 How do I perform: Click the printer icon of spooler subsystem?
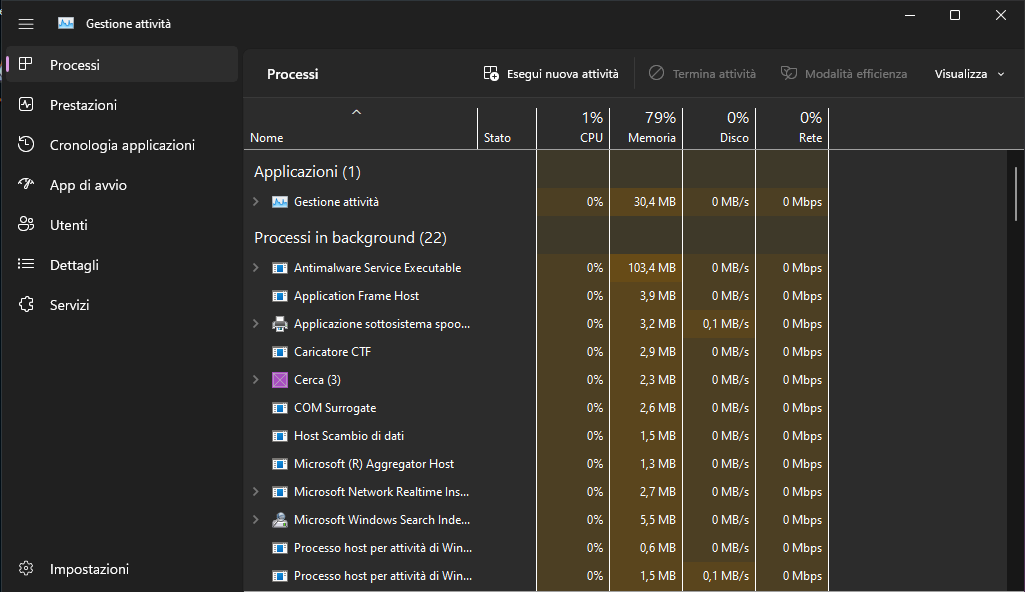tap(280, 324)
